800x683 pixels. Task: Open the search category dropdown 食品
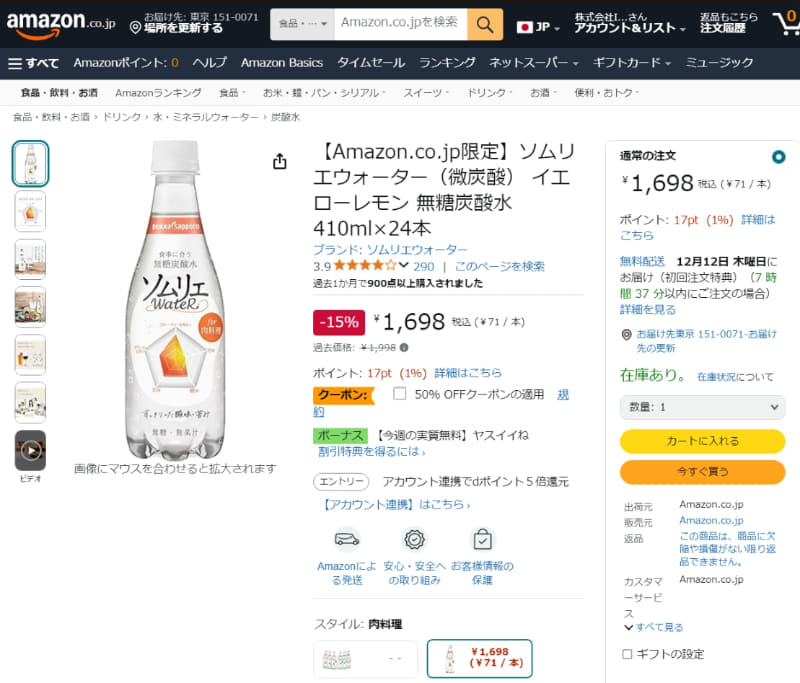tap(302, 23)
